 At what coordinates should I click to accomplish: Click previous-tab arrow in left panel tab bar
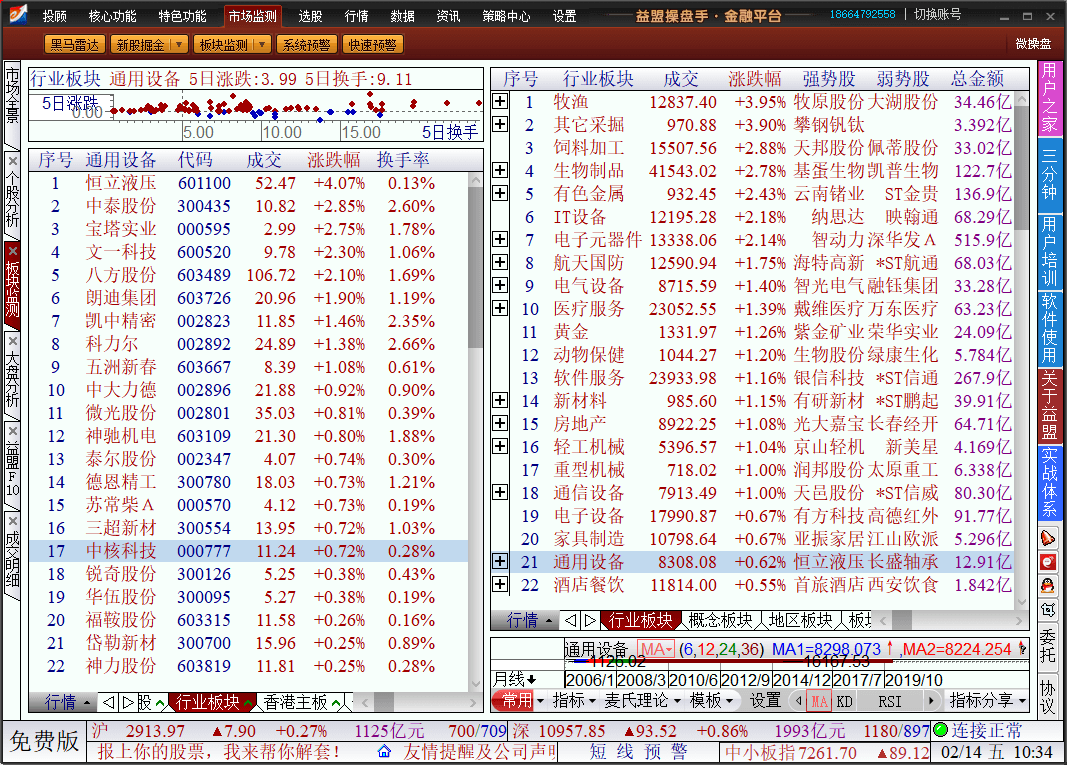pyautogui.click(x=108, y=702)
